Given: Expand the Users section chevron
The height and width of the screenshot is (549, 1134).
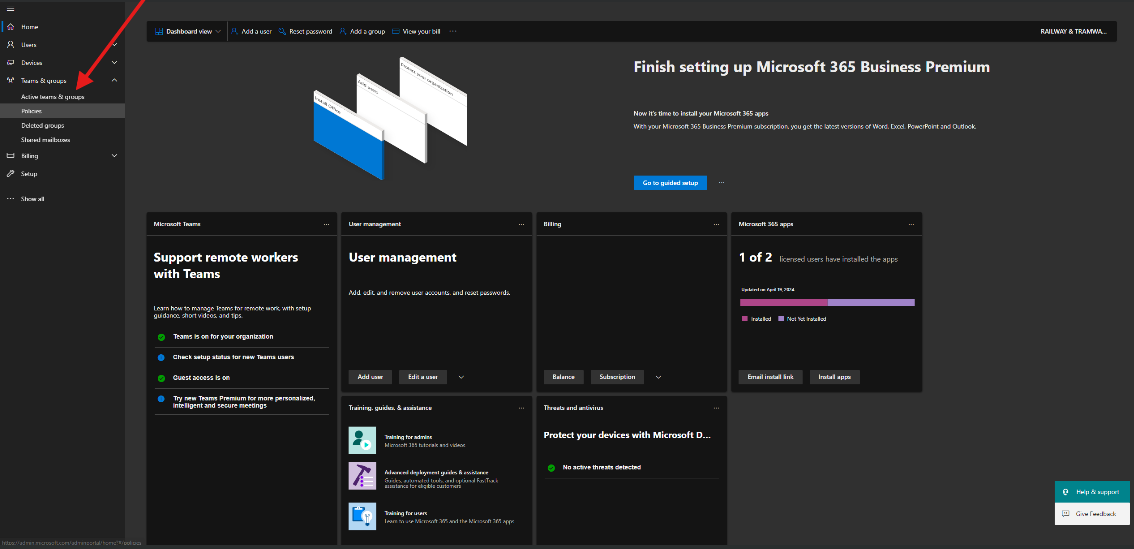Looking at the screenshot, I should click(x=114, y=45).
